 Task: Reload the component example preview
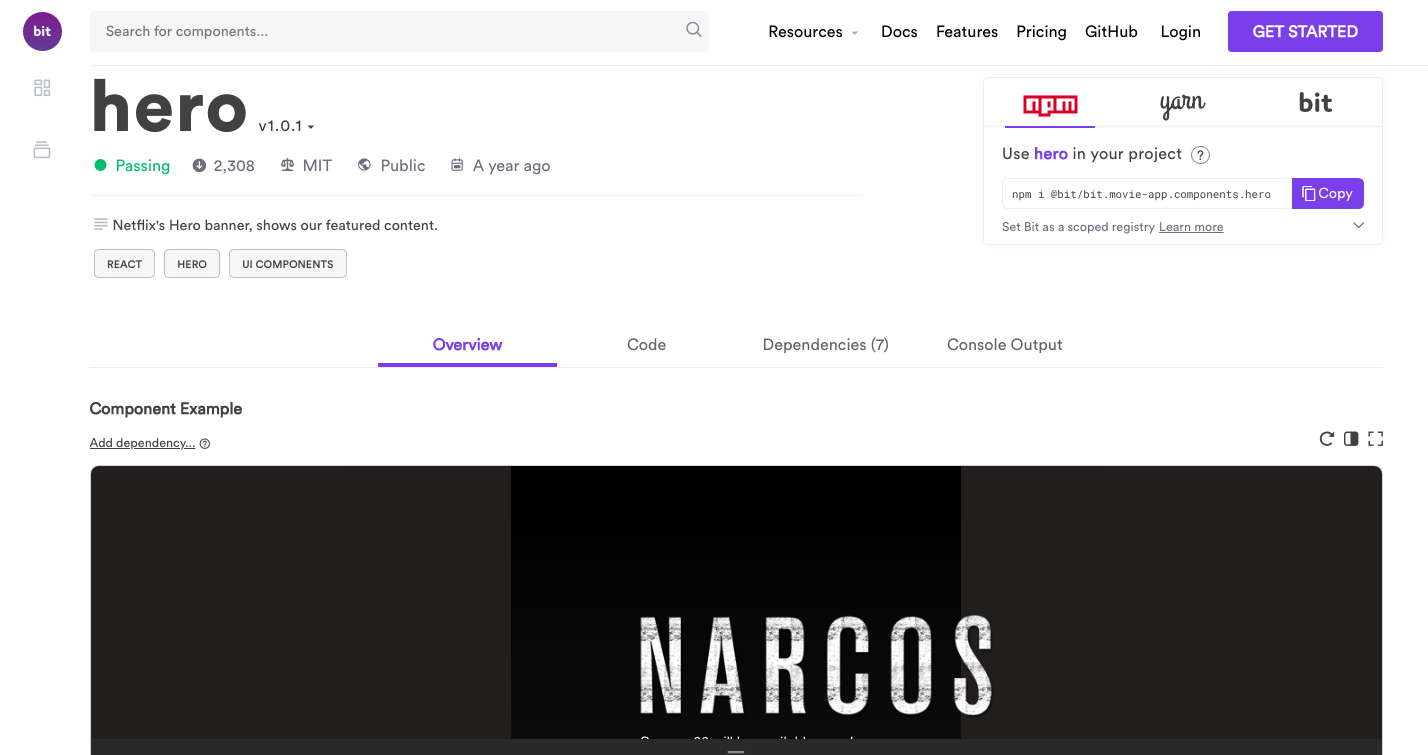point(1327,438)
